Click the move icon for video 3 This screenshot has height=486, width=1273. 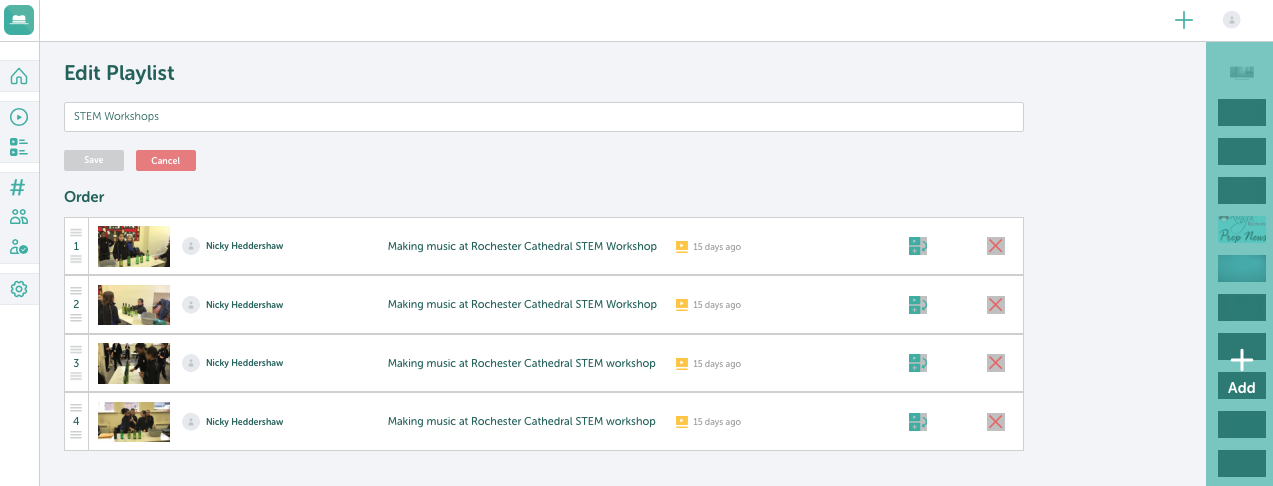(918, 363)
